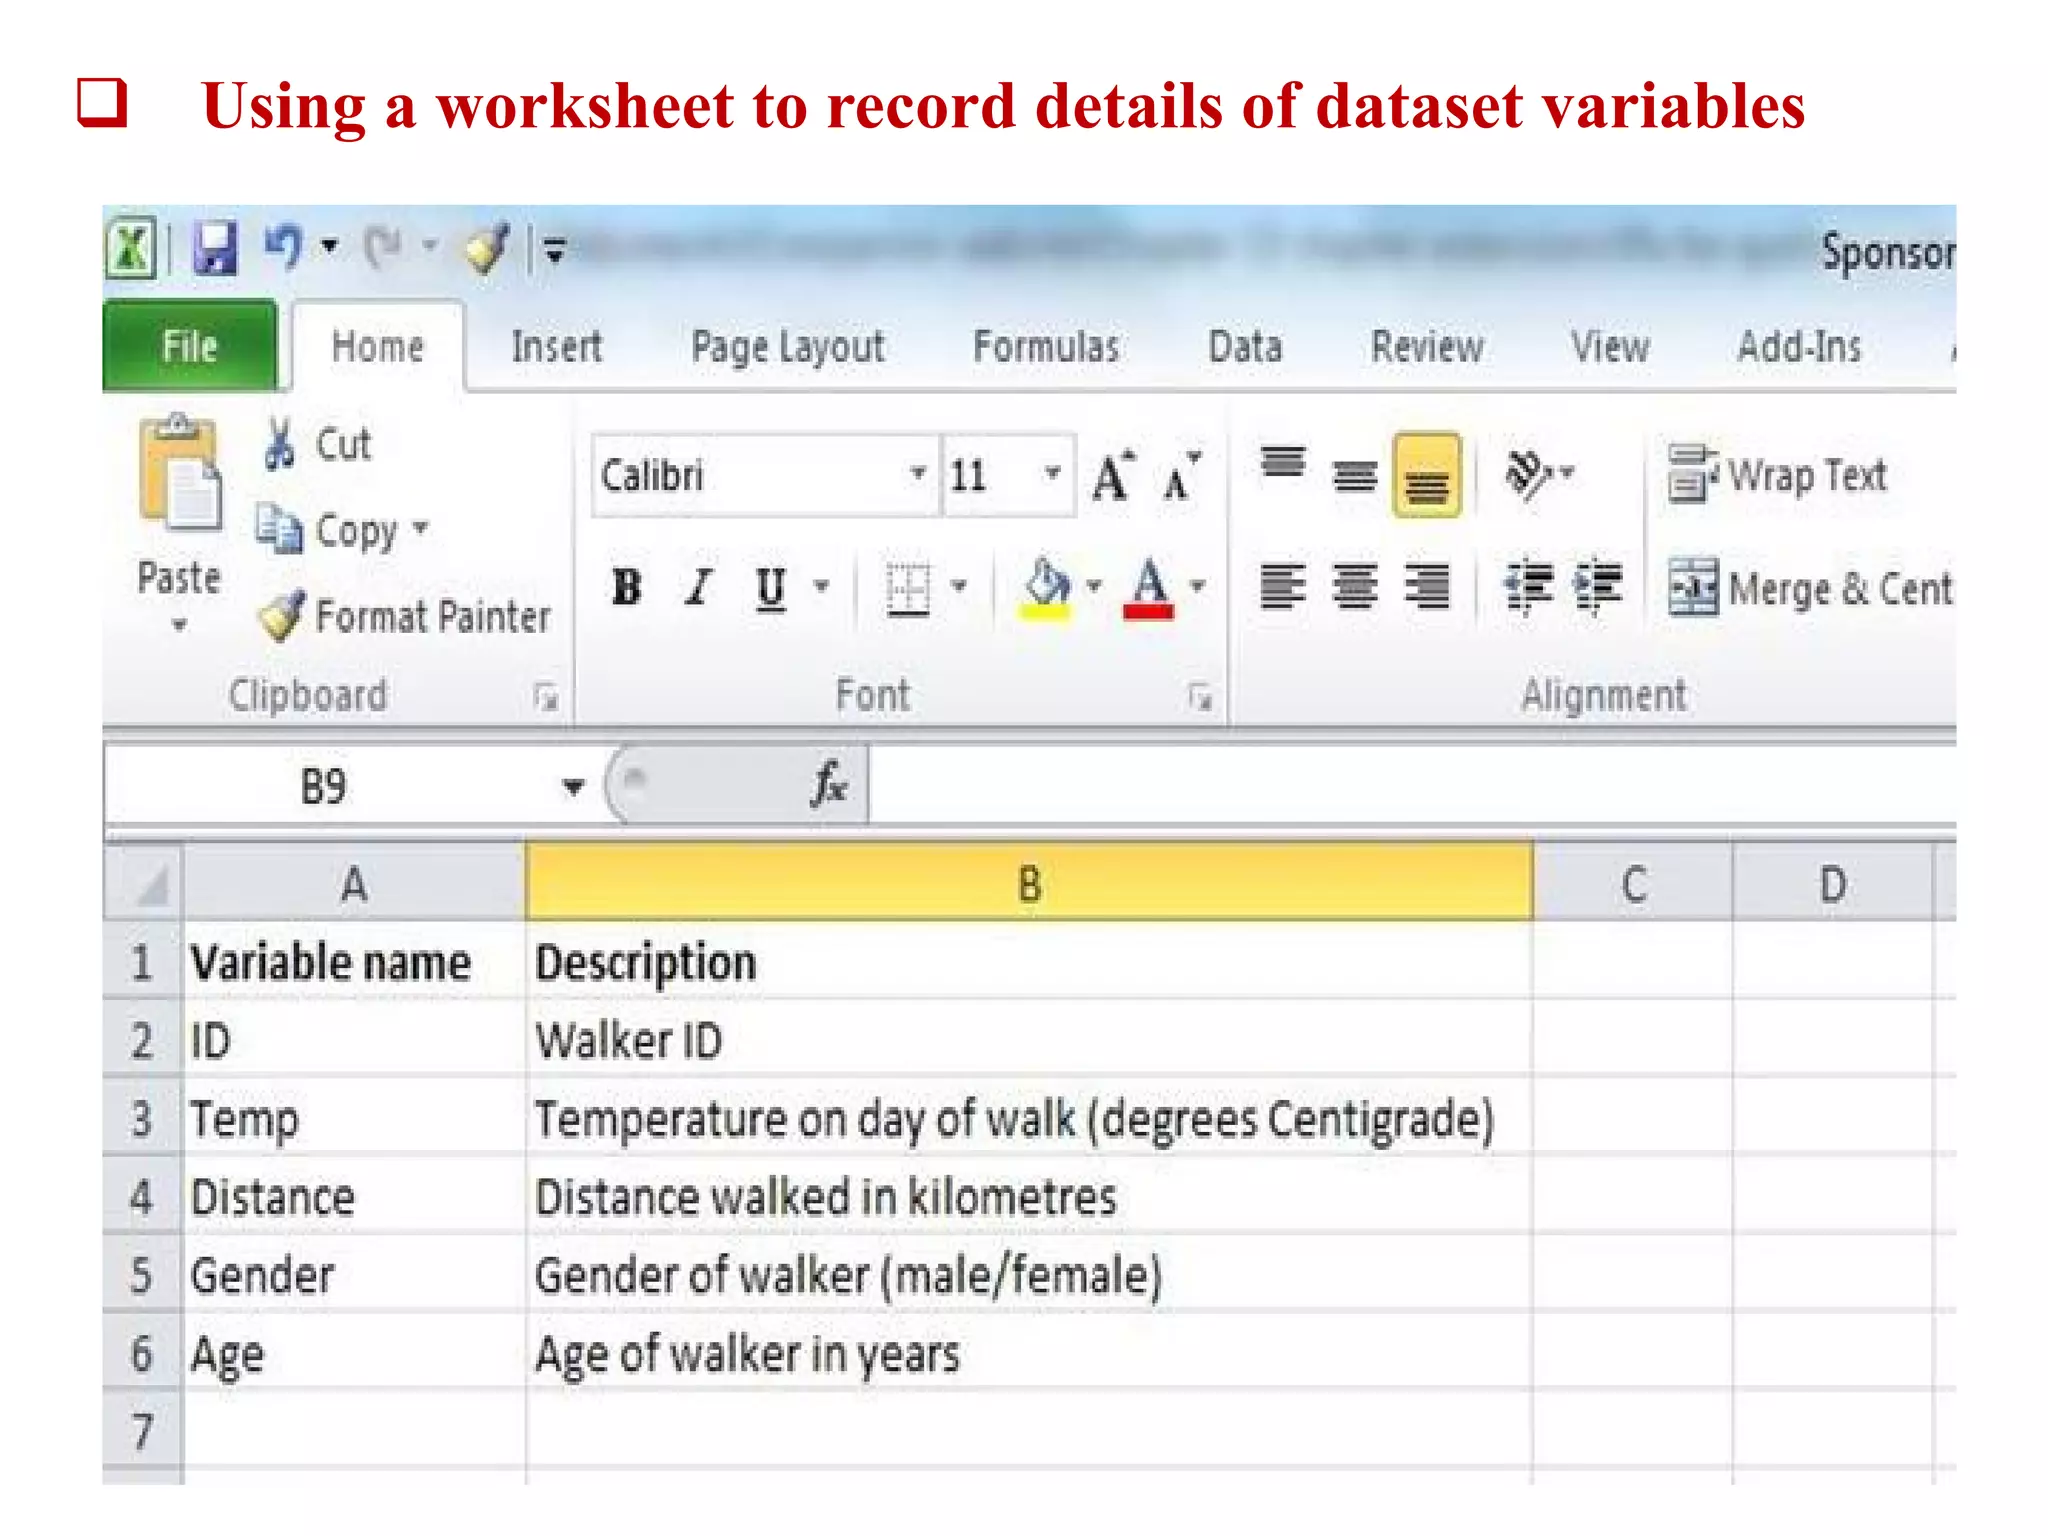Decrease indent icon

point(1530,587)
